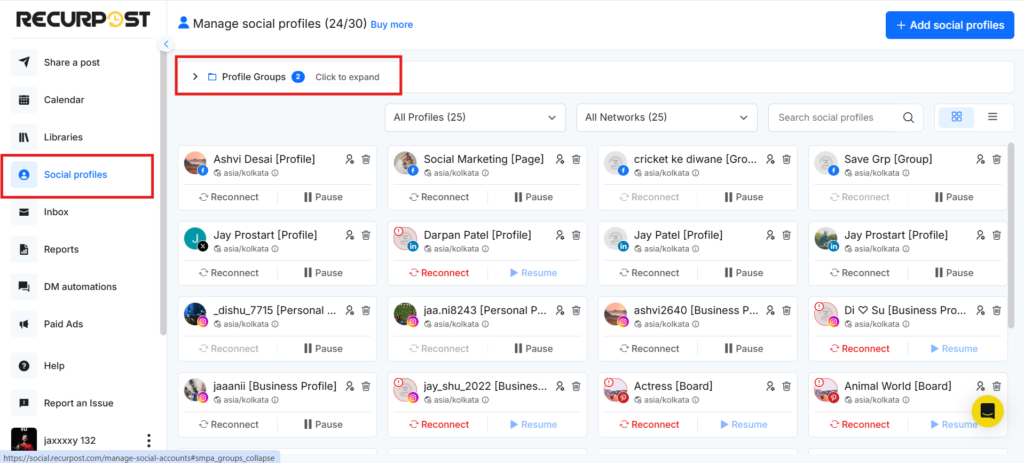Click assign-user icon on Save Grp card
This screenshot has height=463, width=1024.
tap(980, 159)
